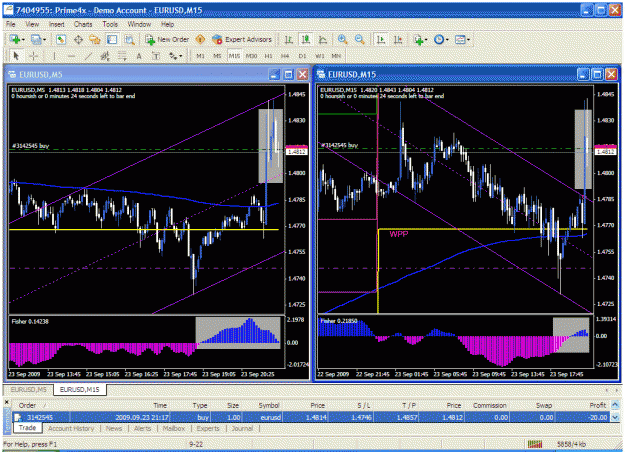Show the Market Watch panel
This screenshot has width=625, height=452.
tap(61, 39)
